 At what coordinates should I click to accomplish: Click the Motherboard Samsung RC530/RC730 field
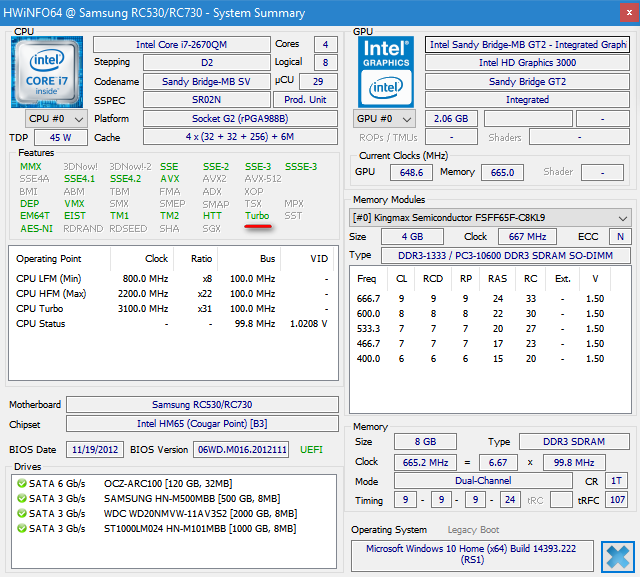202,405
